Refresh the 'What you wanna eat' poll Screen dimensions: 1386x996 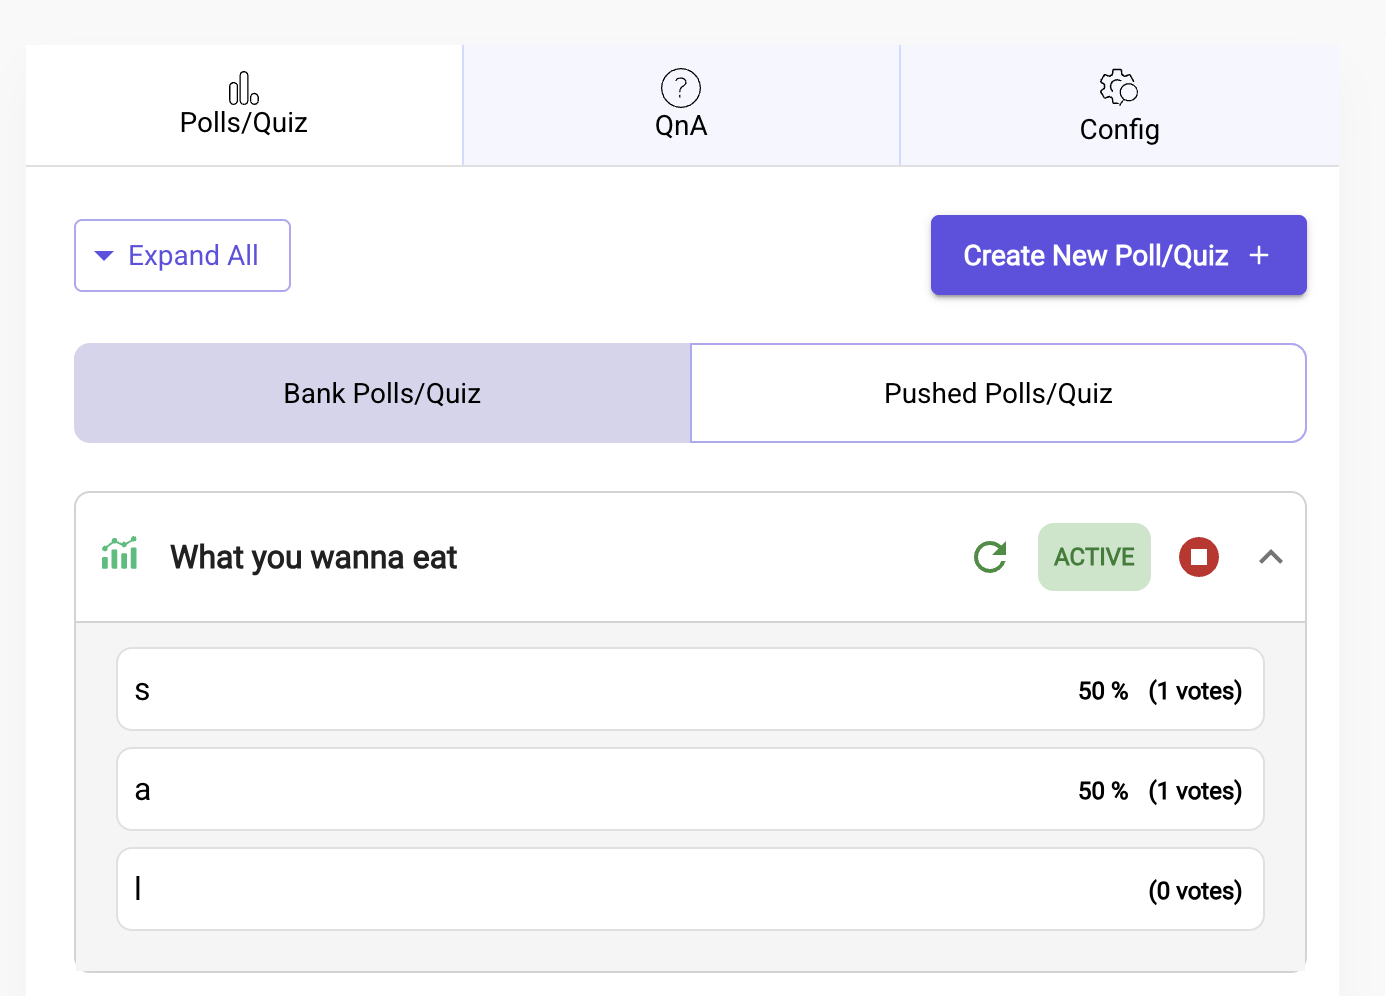tap(990, 557)
